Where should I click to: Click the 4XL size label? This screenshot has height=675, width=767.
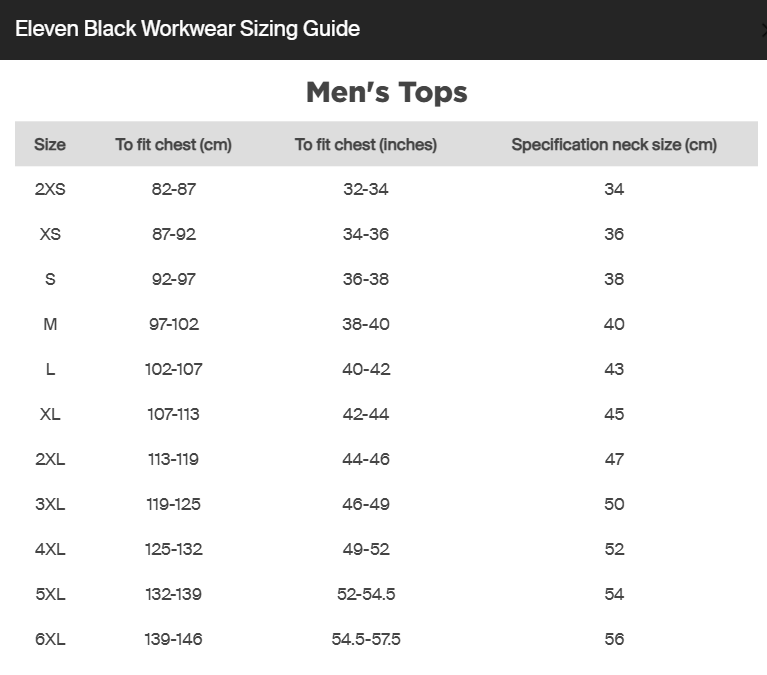50,549
